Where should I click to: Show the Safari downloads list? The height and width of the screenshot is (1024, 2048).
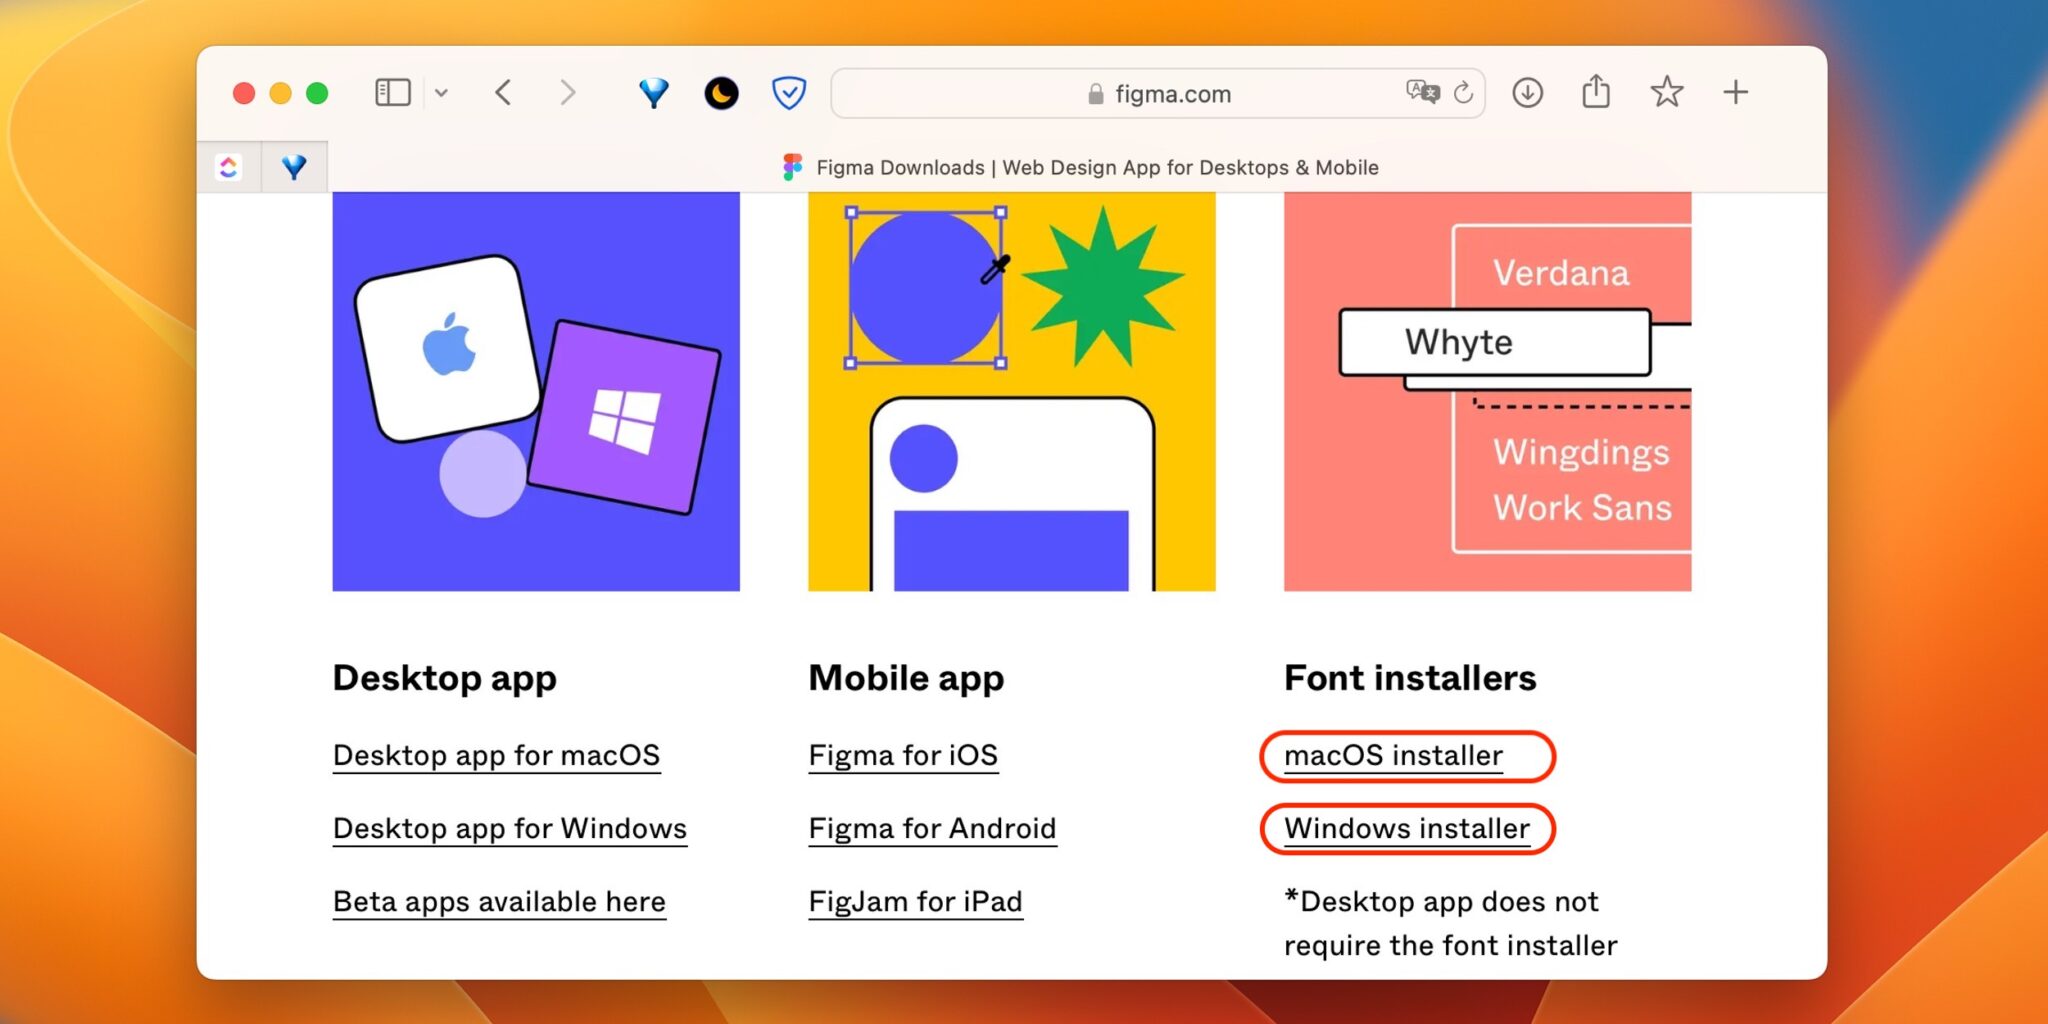tap(1527, 93)
